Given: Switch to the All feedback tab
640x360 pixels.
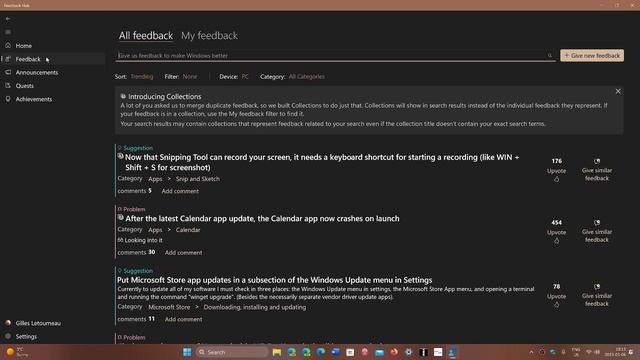Looking at the screenshot, I should 146,36.
